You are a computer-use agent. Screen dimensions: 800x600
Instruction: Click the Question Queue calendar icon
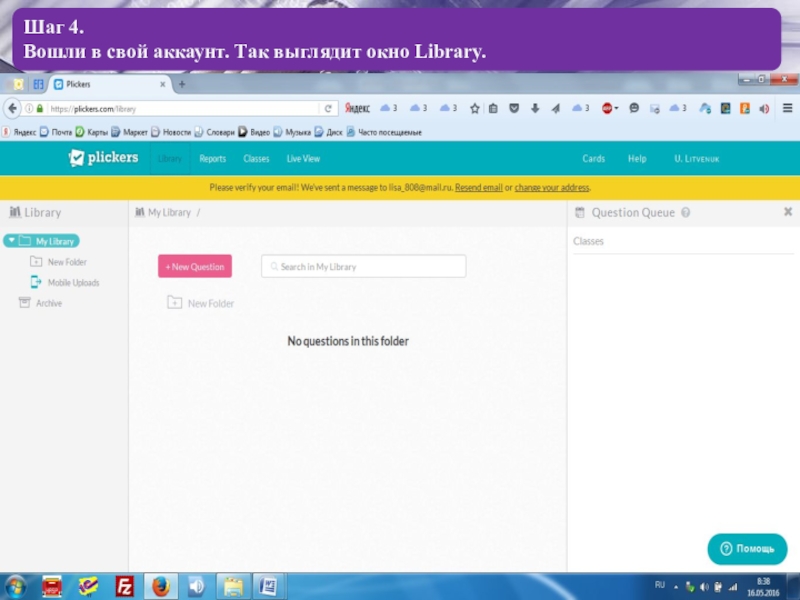pos(580,212)
